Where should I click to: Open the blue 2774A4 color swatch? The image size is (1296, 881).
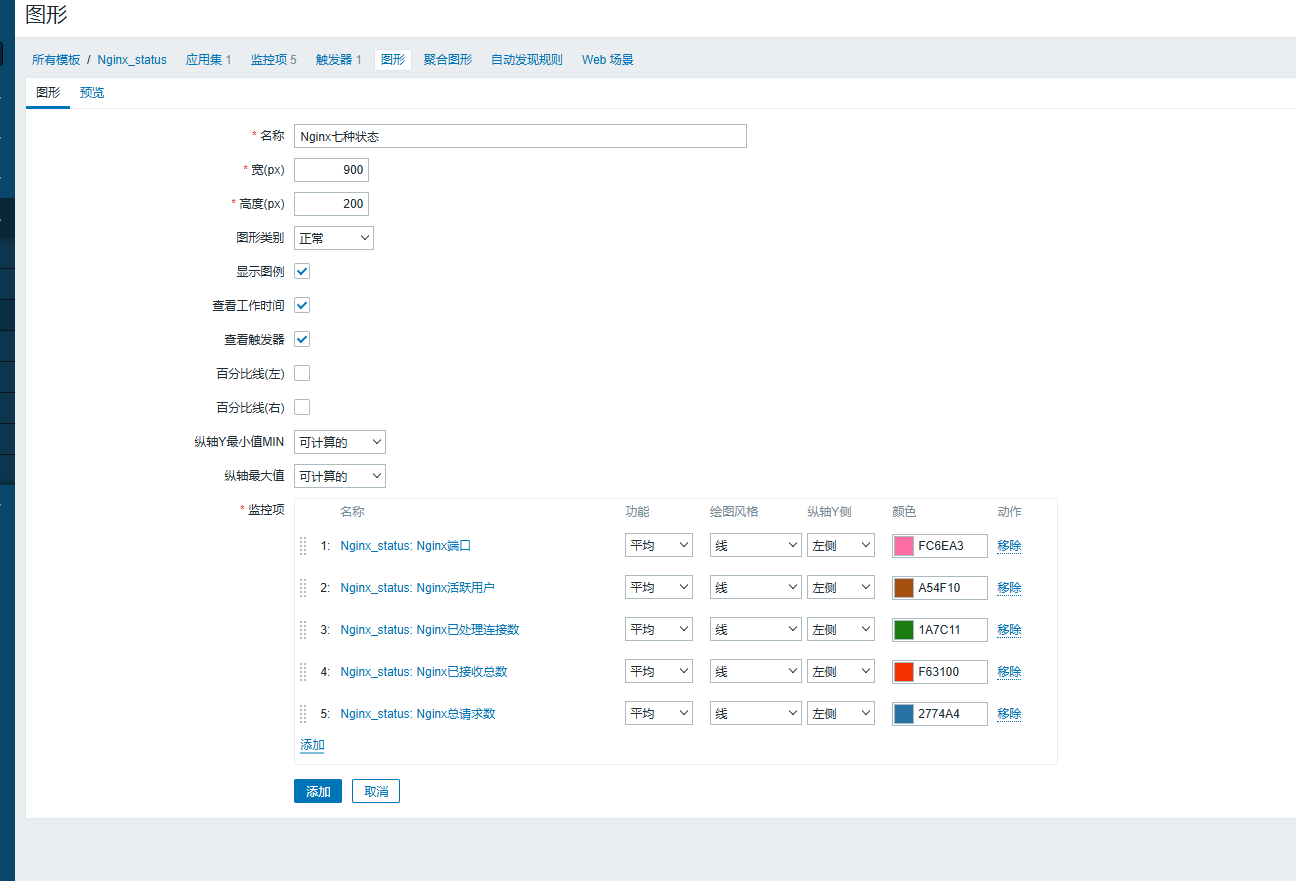click(904, 714)
